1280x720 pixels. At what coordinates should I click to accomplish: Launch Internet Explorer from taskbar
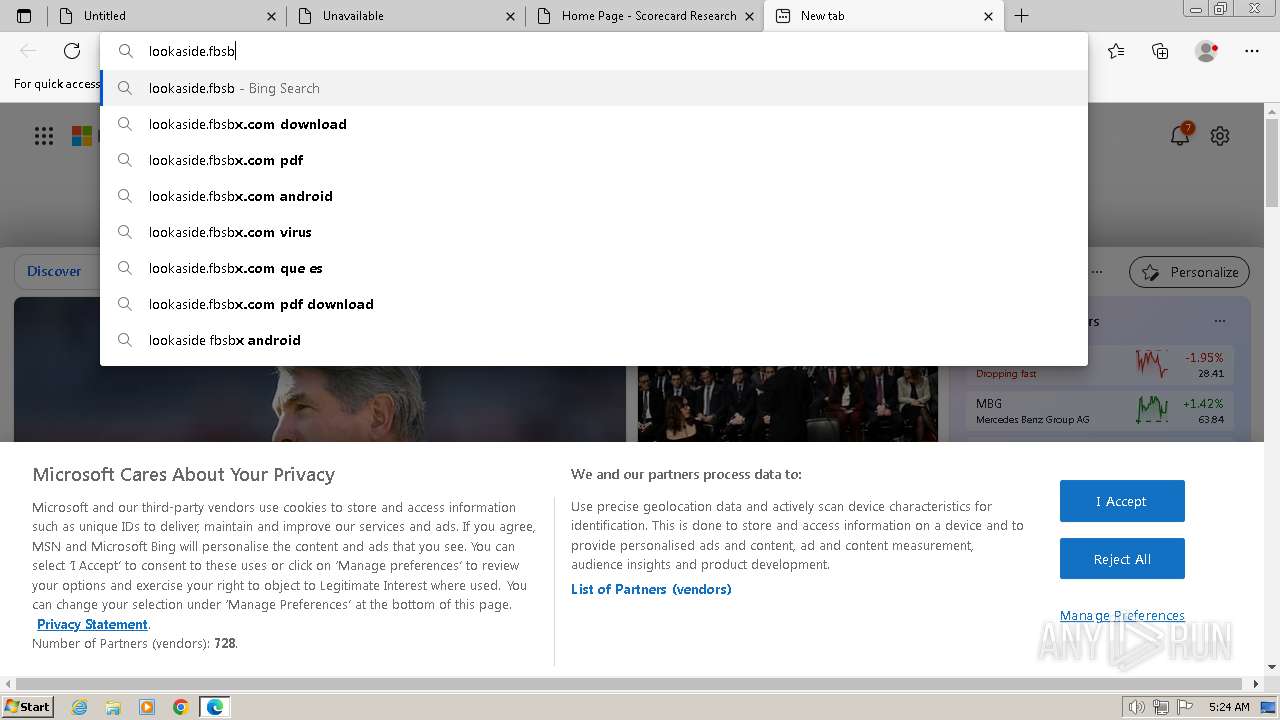[79, 707]
